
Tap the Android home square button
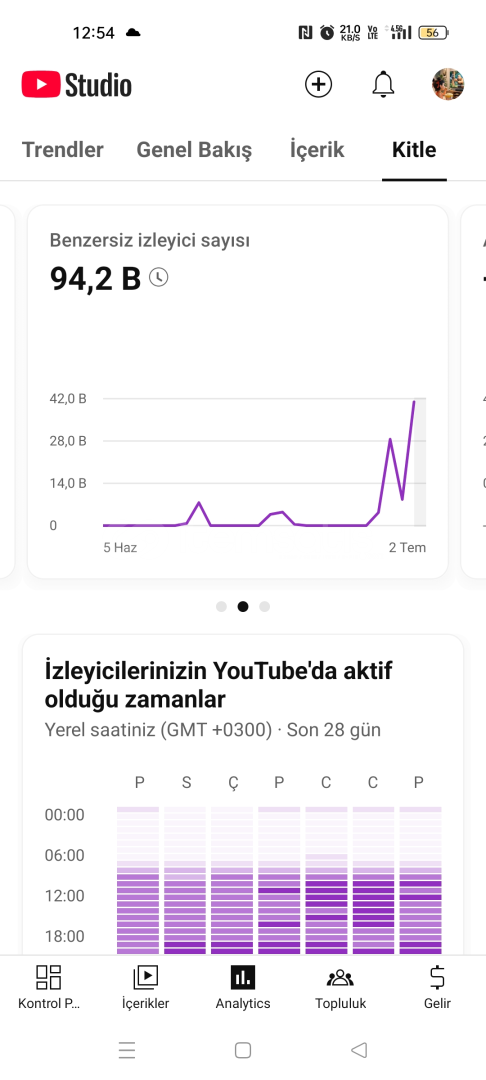click(x=242, y=1050)
